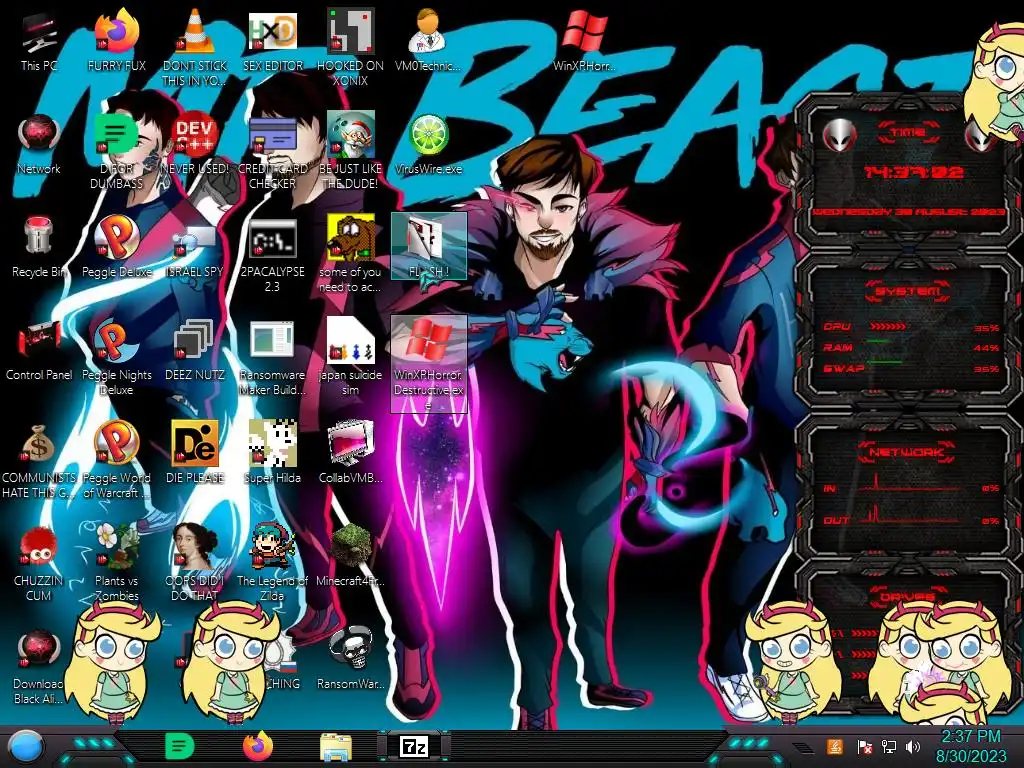Open the green DIFOR DUMBASS desktop shortcut
The width and height of the screenshot is (1024, 768).
116,150
